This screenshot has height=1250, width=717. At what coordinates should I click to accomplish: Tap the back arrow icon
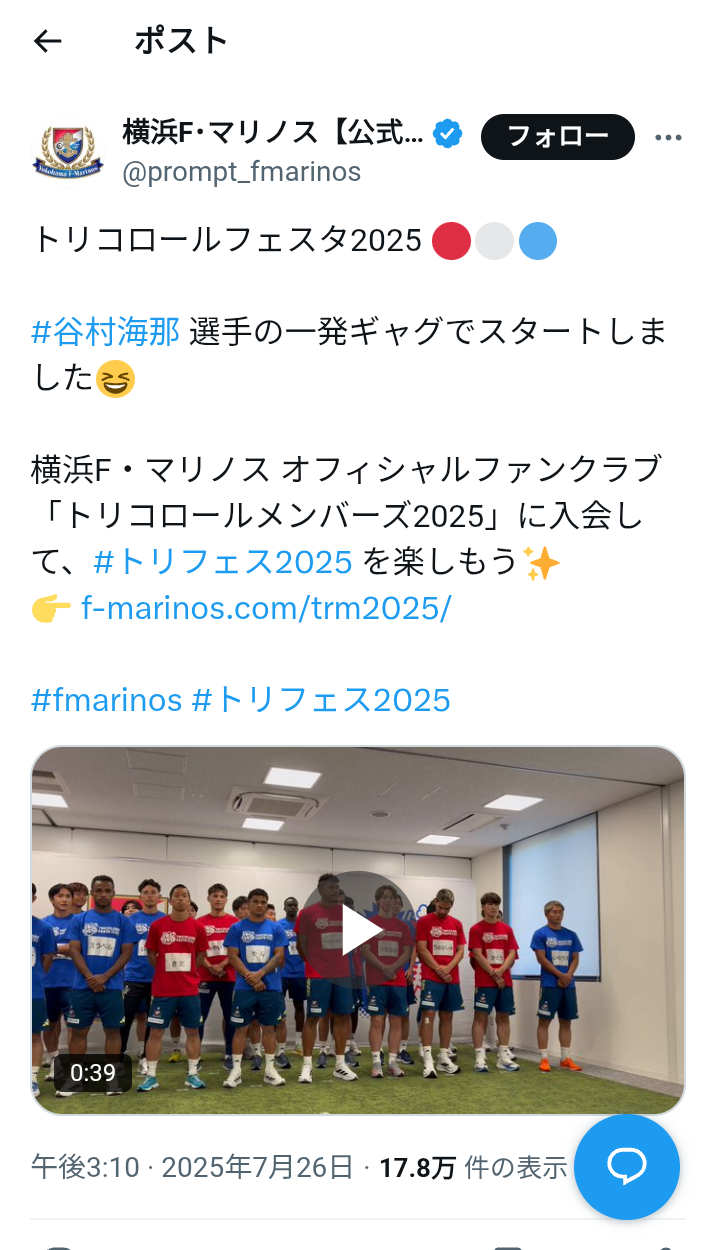[x=47, y=41]
